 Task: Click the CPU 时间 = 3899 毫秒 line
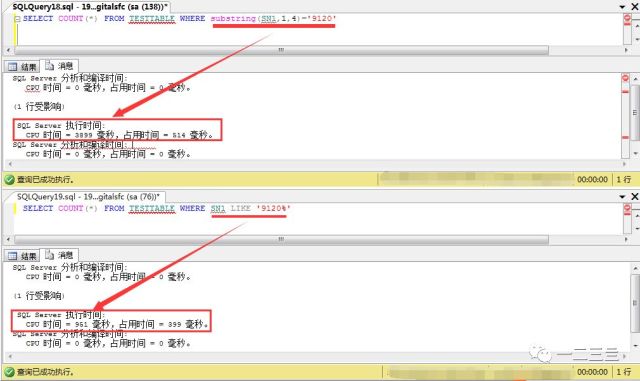coord(120,135)
